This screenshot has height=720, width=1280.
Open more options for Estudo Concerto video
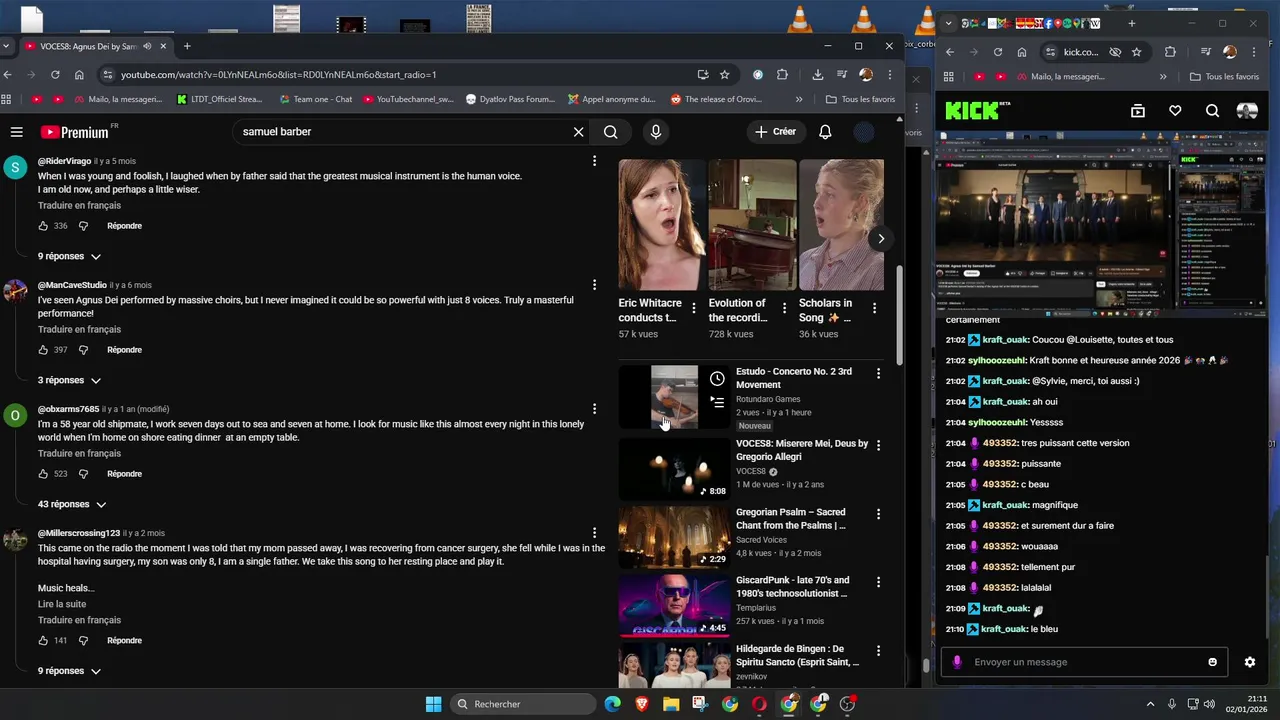878,373
